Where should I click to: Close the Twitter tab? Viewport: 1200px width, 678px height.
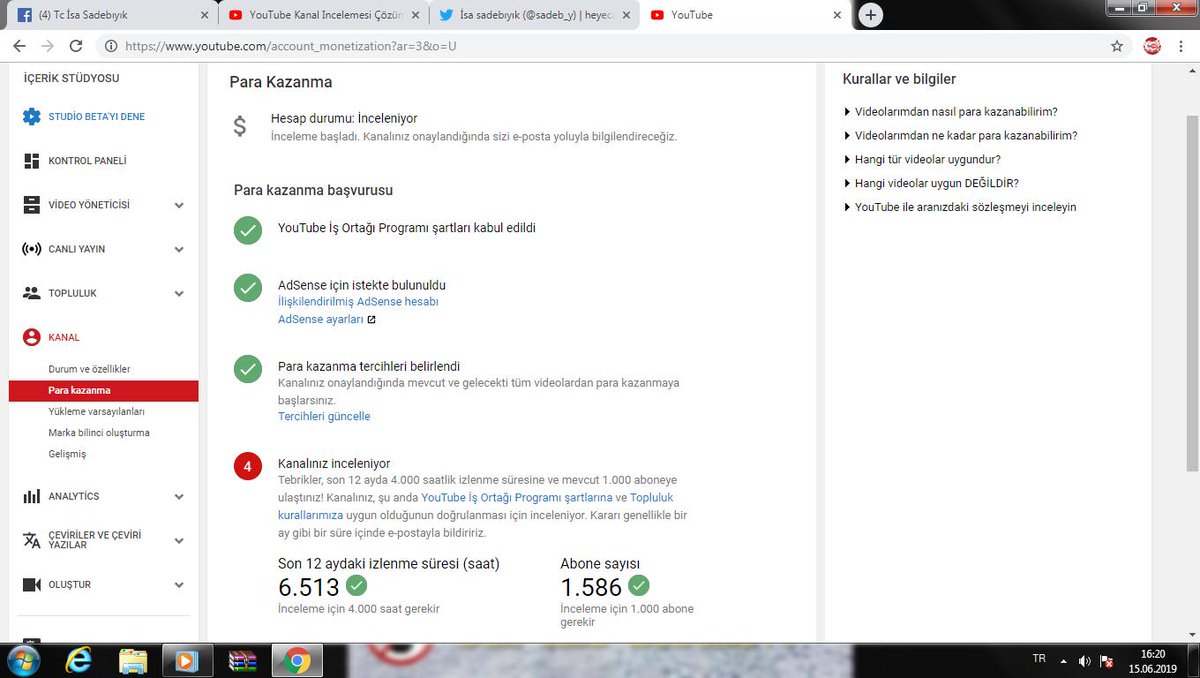(626, 15)
